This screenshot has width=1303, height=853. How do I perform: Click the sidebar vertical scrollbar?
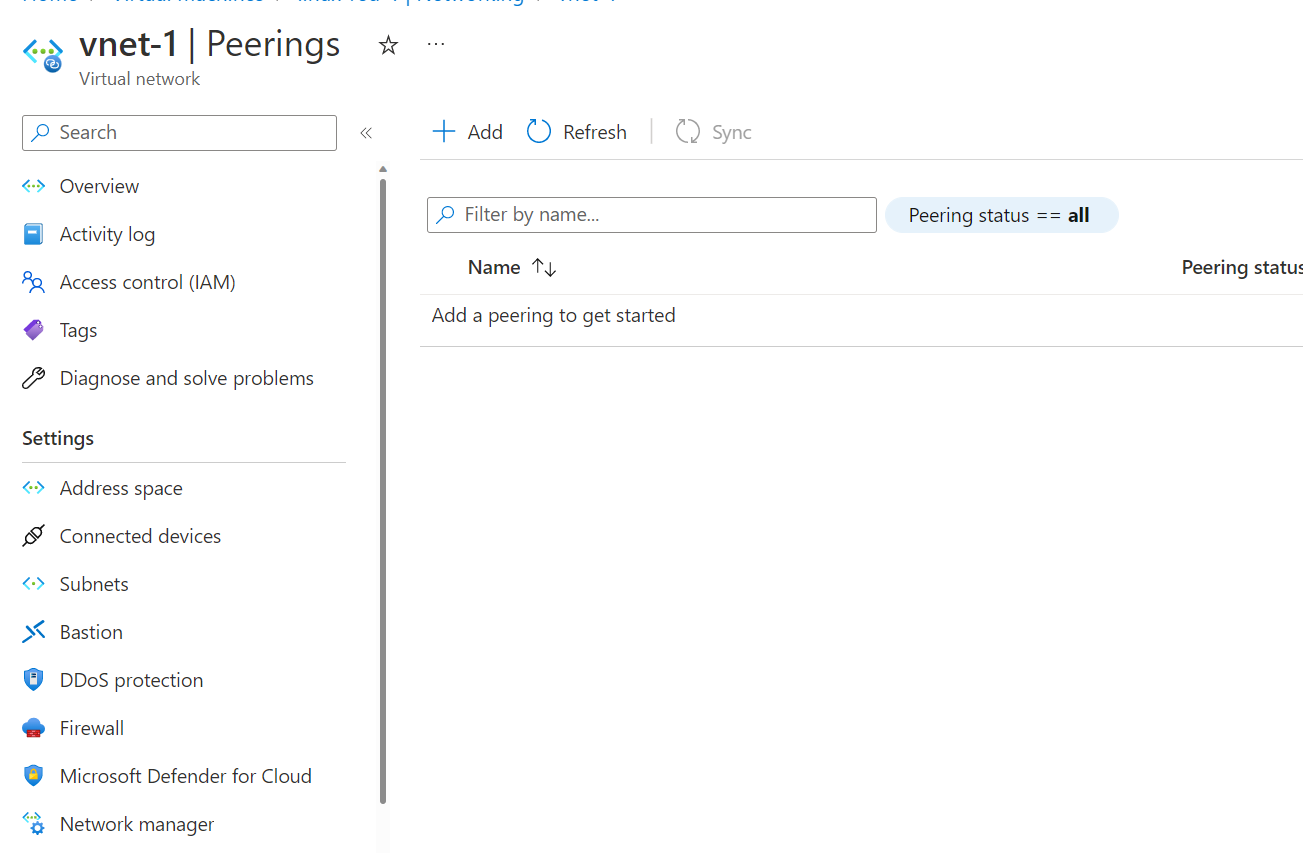[x=383, y=490]
